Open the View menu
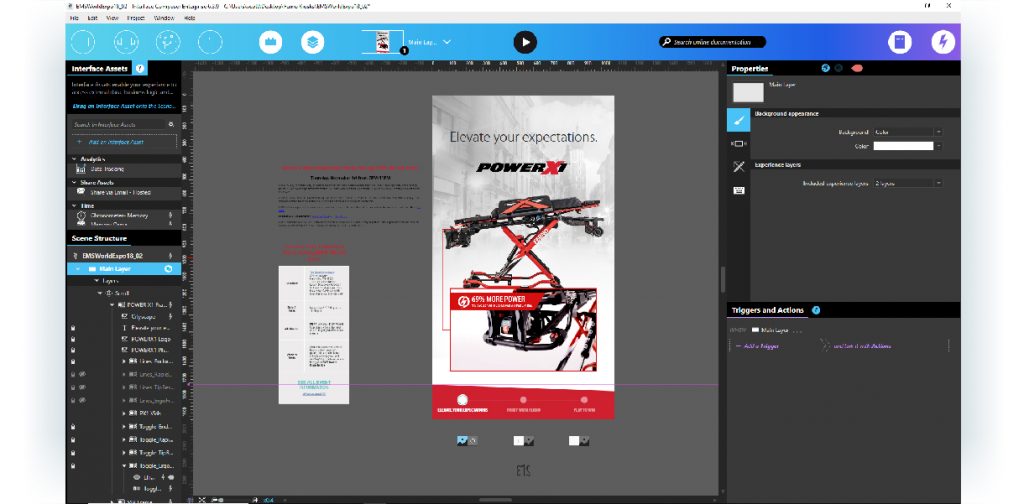1024x504 pixels. [x=112, y=18]
